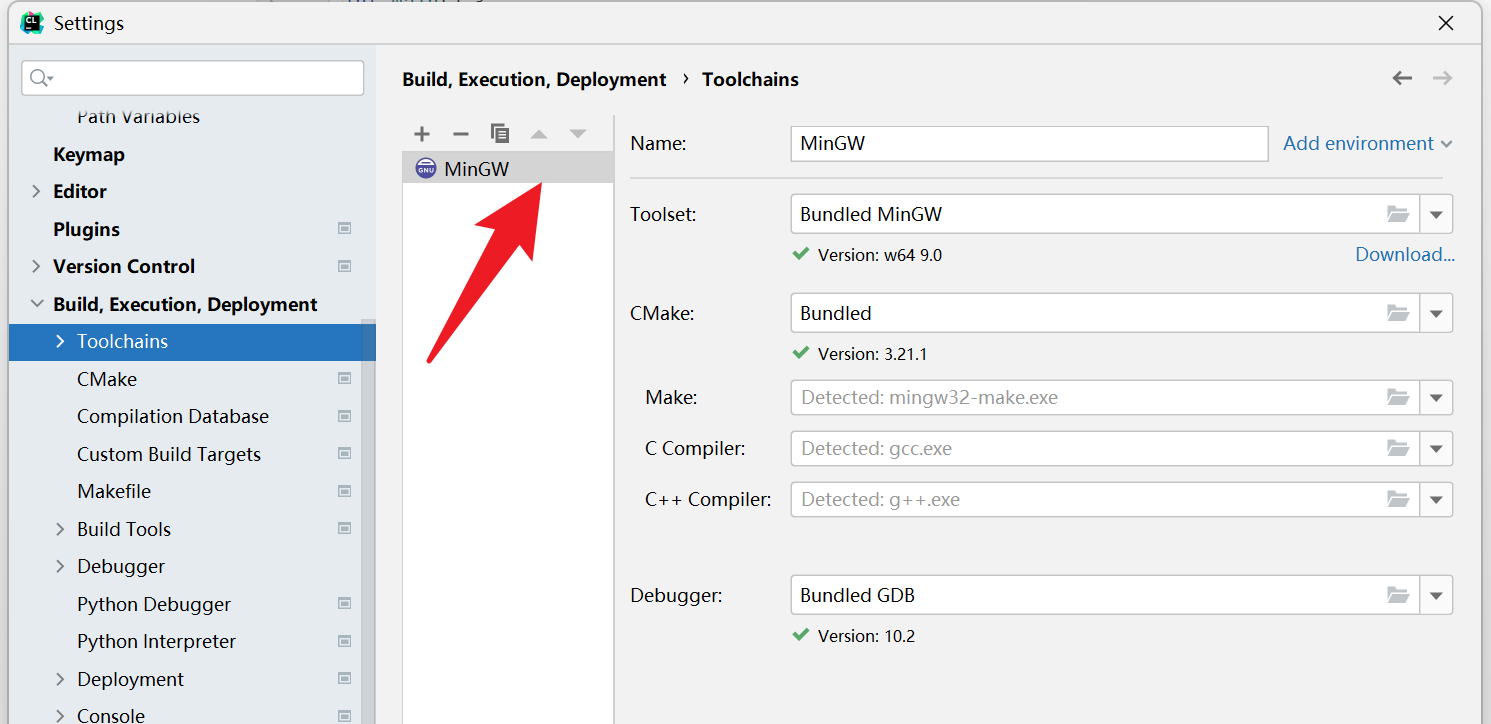Screen dimensions: 1491x724
Task: Click the settings tree scrollbar
Action: click(x=368, y=520)
